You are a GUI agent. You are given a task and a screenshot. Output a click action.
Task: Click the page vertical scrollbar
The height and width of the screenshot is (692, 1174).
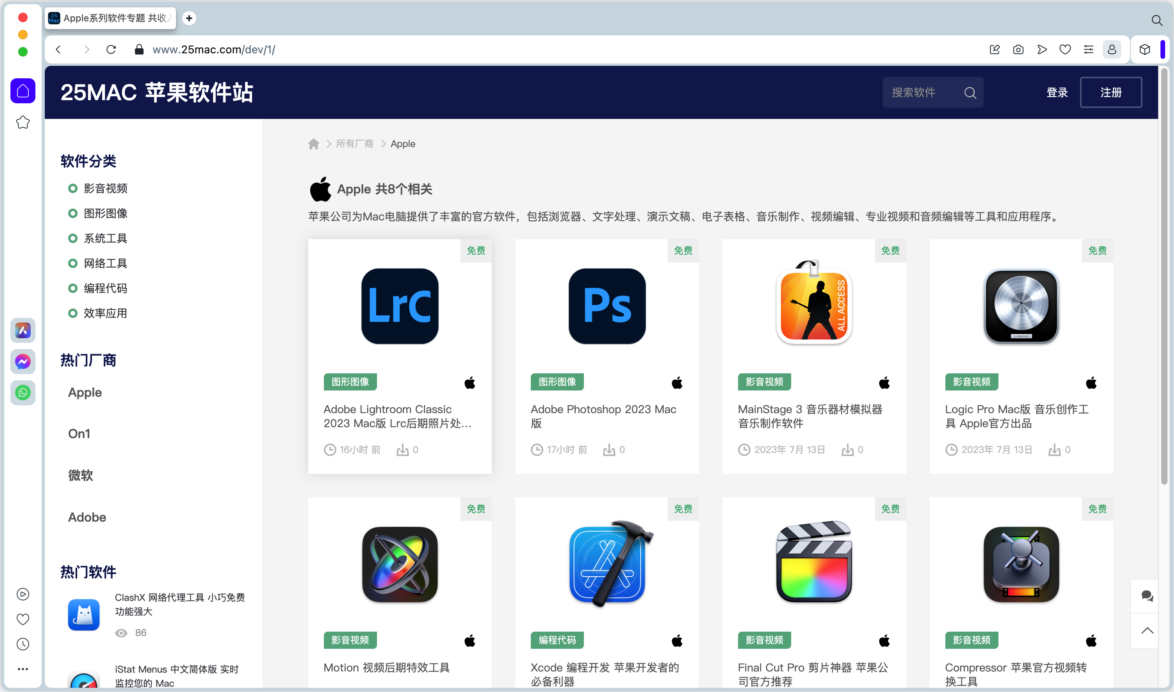point(1164,277)
